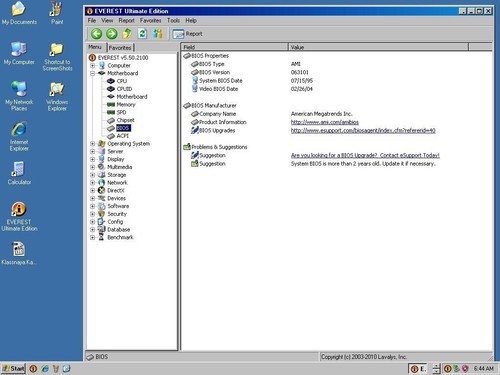Click the Up level toolbar icon
The image size is (500, 375).
127,34
